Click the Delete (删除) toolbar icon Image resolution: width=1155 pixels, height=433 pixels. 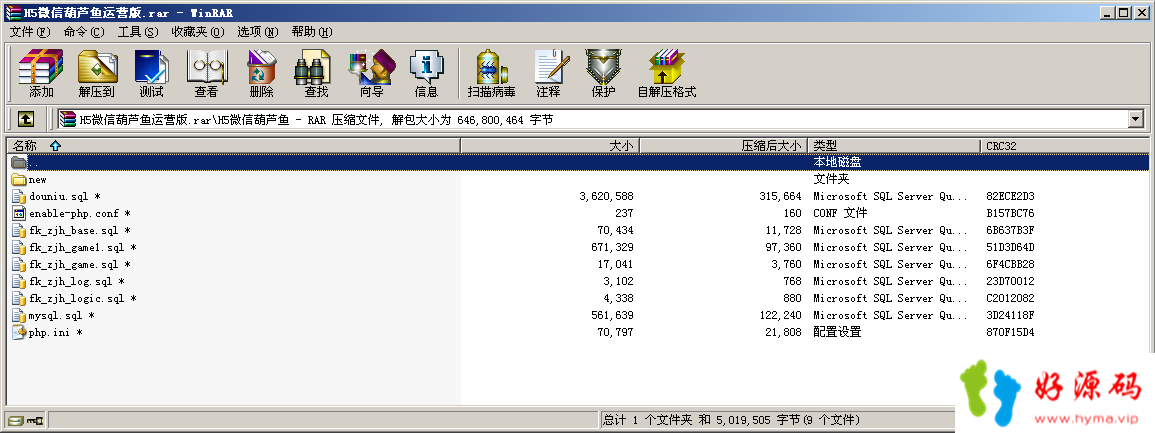click(x=261, y=74)
